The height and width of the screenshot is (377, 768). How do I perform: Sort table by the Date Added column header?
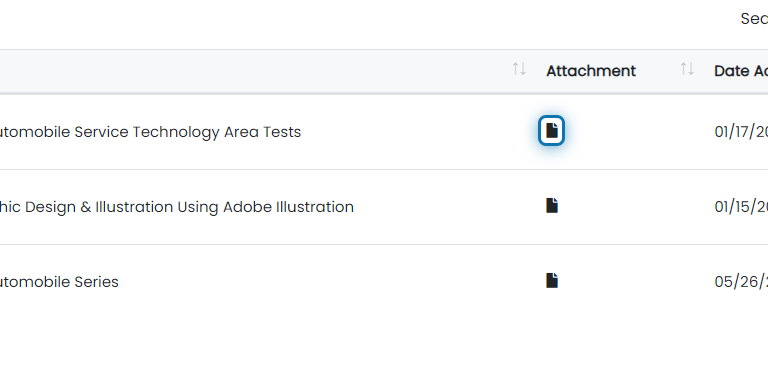(x=741, y=71)
